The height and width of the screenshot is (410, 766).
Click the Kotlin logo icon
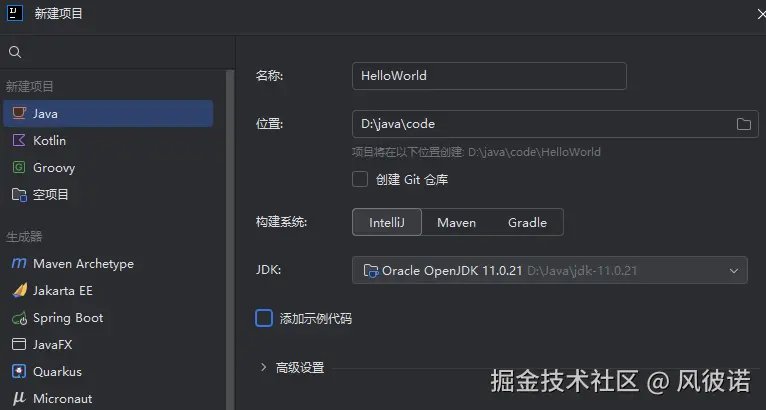point(19,140)
